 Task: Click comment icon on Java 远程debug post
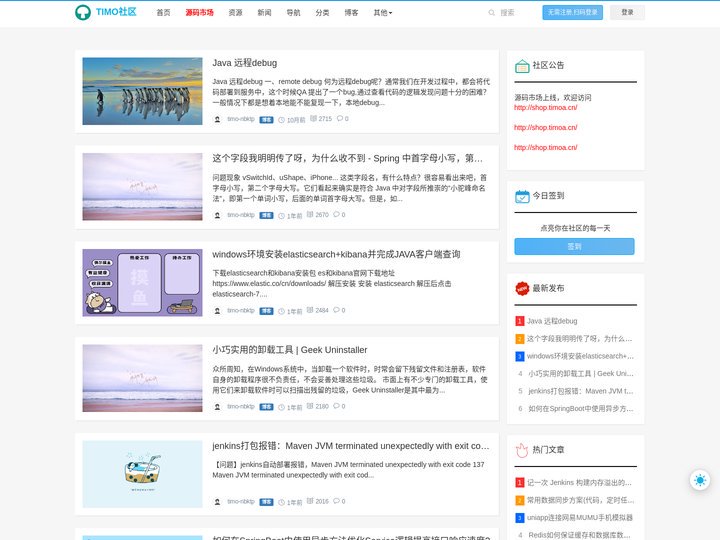pyautogui.click(x=340, y=118)
